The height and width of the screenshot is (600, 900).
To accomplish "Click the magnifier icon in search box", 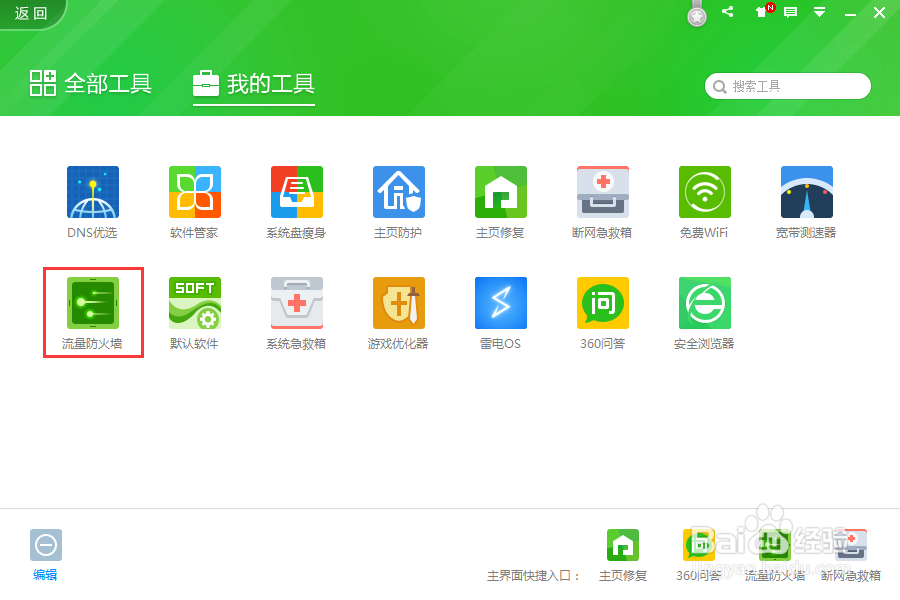I will pyautogui.click(x=719, y=87).
